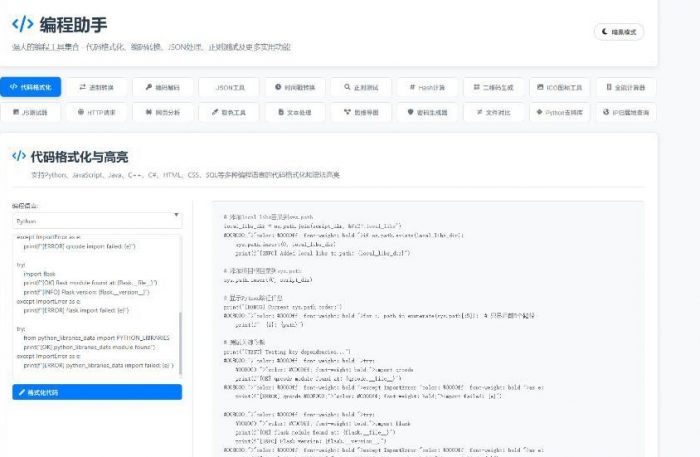Select the ICO图标工具 tool

point(560,87)
